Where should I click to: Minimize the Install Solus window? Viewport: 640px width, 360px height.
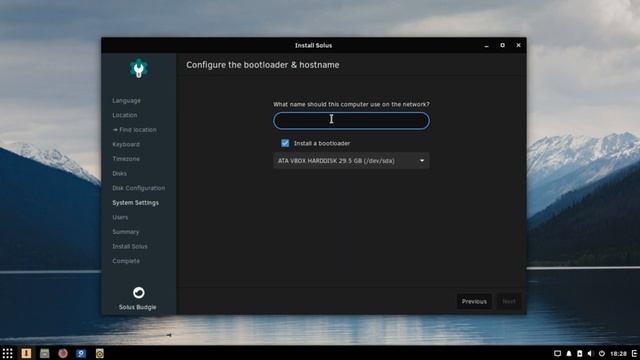coord(486,46)
